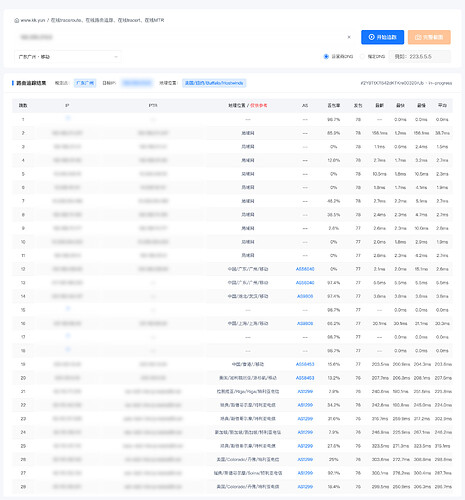Click the 广东广州 probe tag

click(x=85, y=83)
